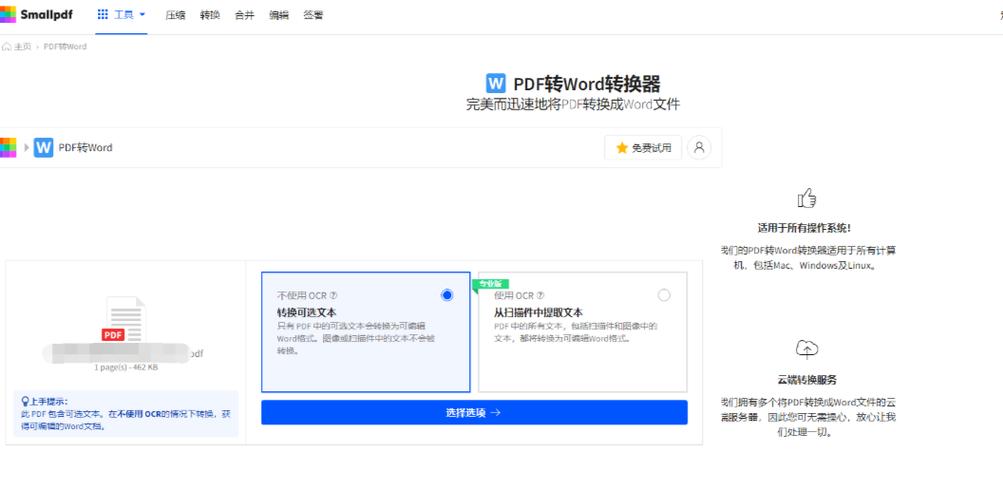Click the colorful Smallpdf square in toolbar
This screenshot has width=1003, height=489.
(8, 147)
